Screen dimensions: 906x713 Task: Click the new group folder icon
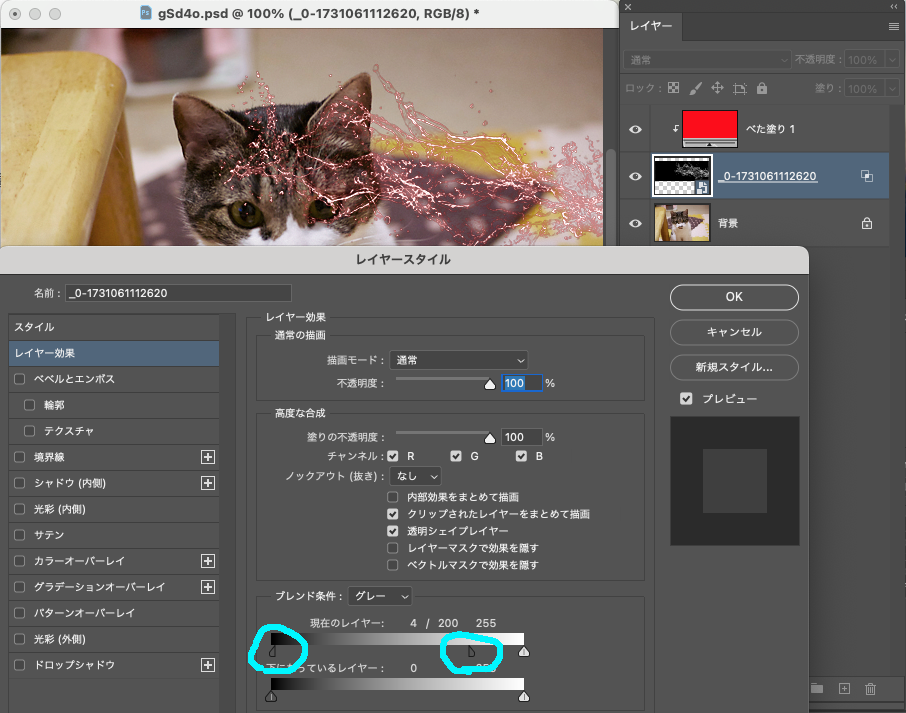(816, 688)
